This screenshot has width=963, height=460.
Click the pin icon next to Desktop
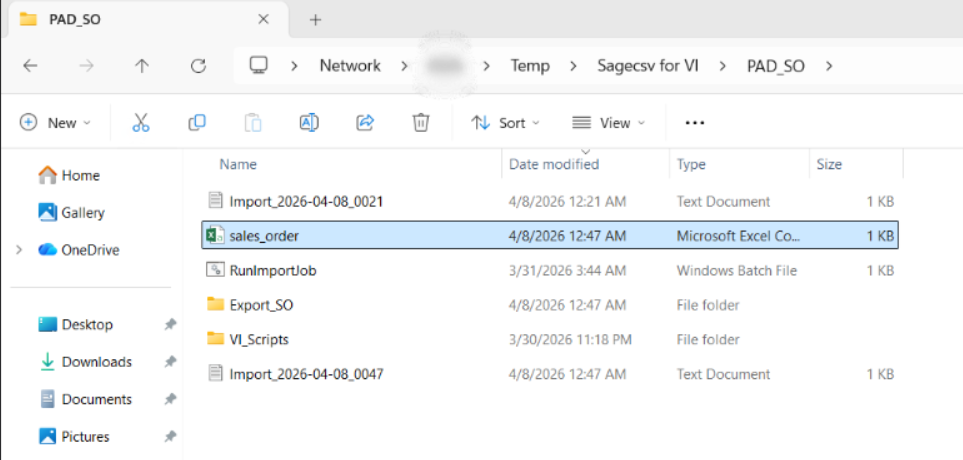click(170, 325)
